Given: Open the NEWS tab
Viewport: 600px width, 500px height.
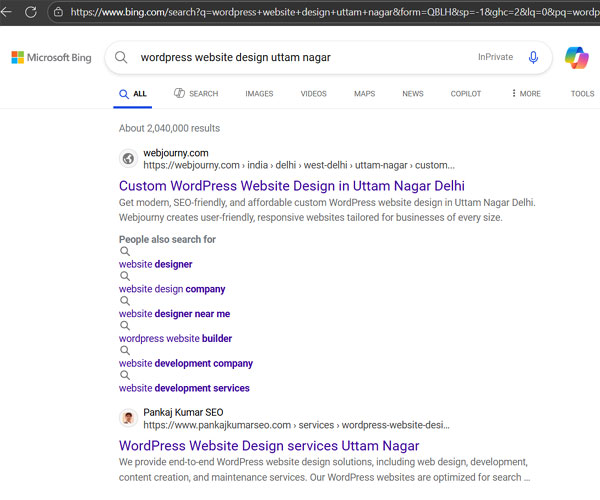Looking at the screenshot, I should pos(413,94).
